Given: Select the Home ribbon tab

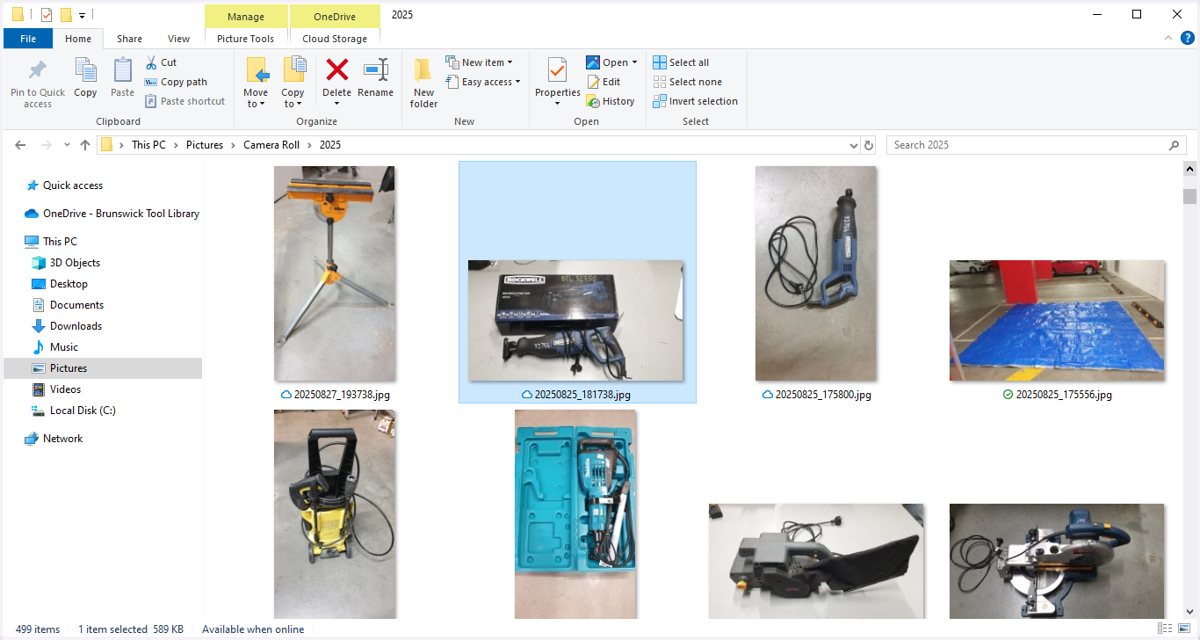Looking at the screenshot, I should point(78,39).
